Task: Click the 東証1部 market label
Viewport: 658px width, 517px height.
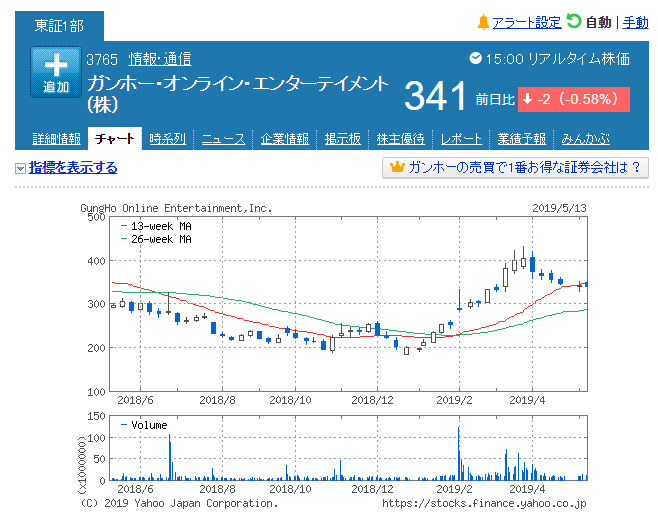Action: click(x=59, y=26)
